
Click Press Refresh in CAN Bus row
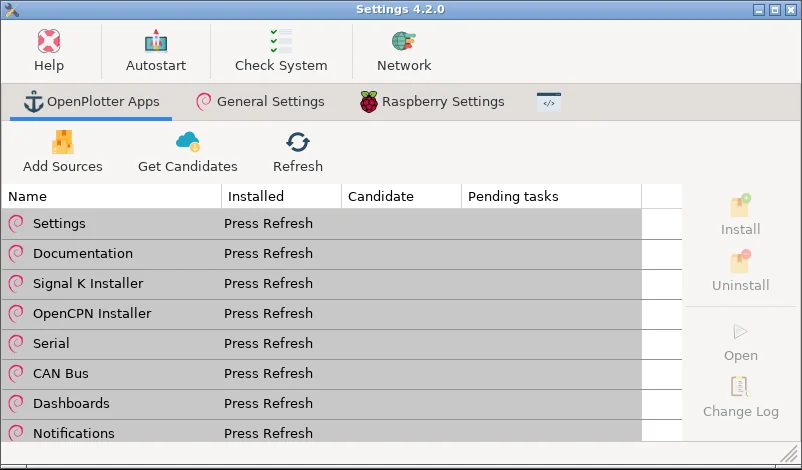click(x=268, y=373)
